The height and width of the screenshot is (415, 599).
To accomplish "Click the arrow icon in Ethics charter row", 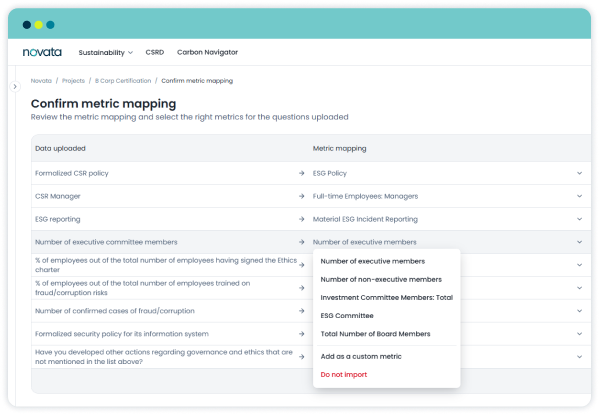I will (301, 265).
